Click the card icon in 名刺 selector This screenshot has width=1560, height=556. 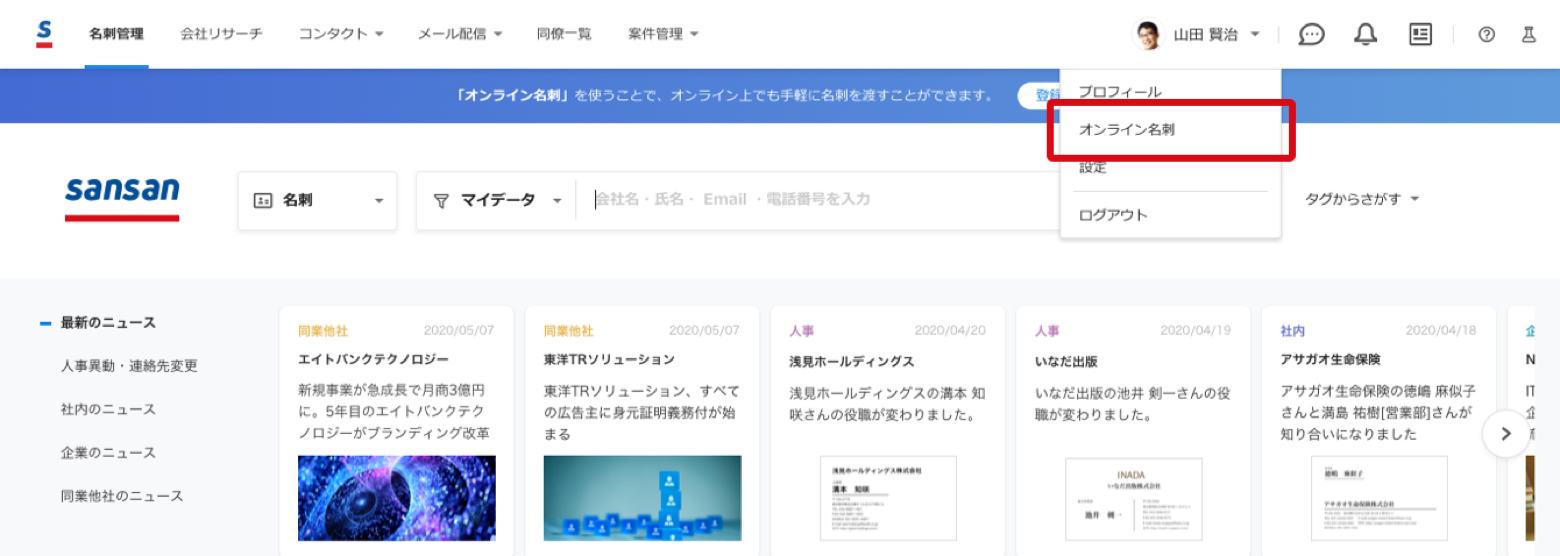click(263, 200)
